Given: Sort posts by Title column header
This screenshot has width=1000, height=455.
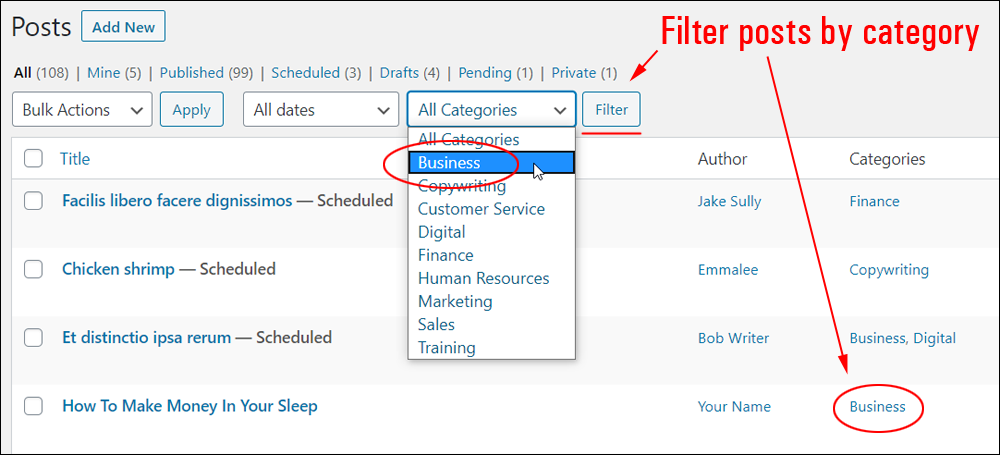Looking at the screenshot, I should (75, 158).
